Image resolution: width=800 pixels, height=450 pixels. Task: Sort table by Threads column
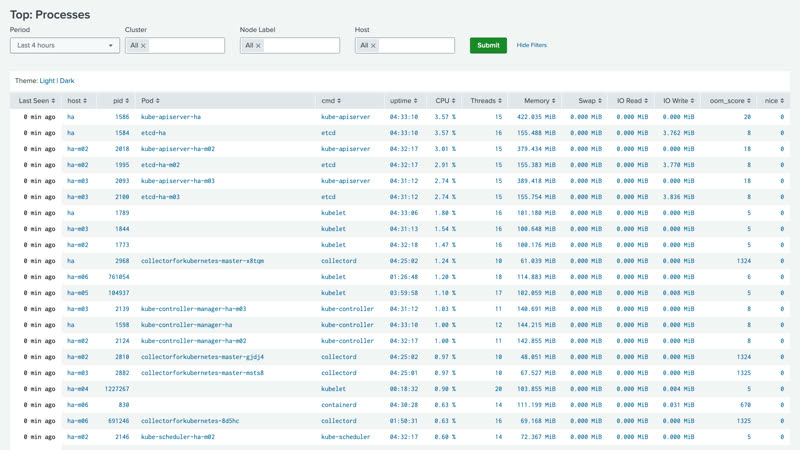click(486, 101)
